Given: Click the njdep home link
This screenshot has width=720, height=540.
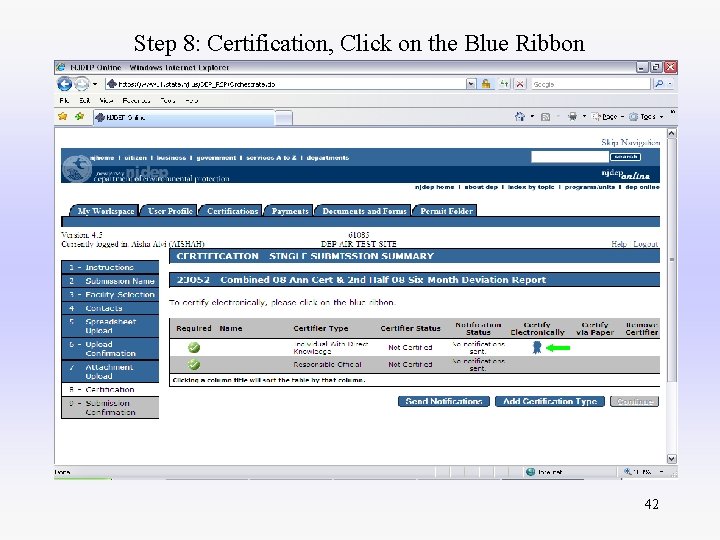Looking at the screenshot, I should click(434, 187).
